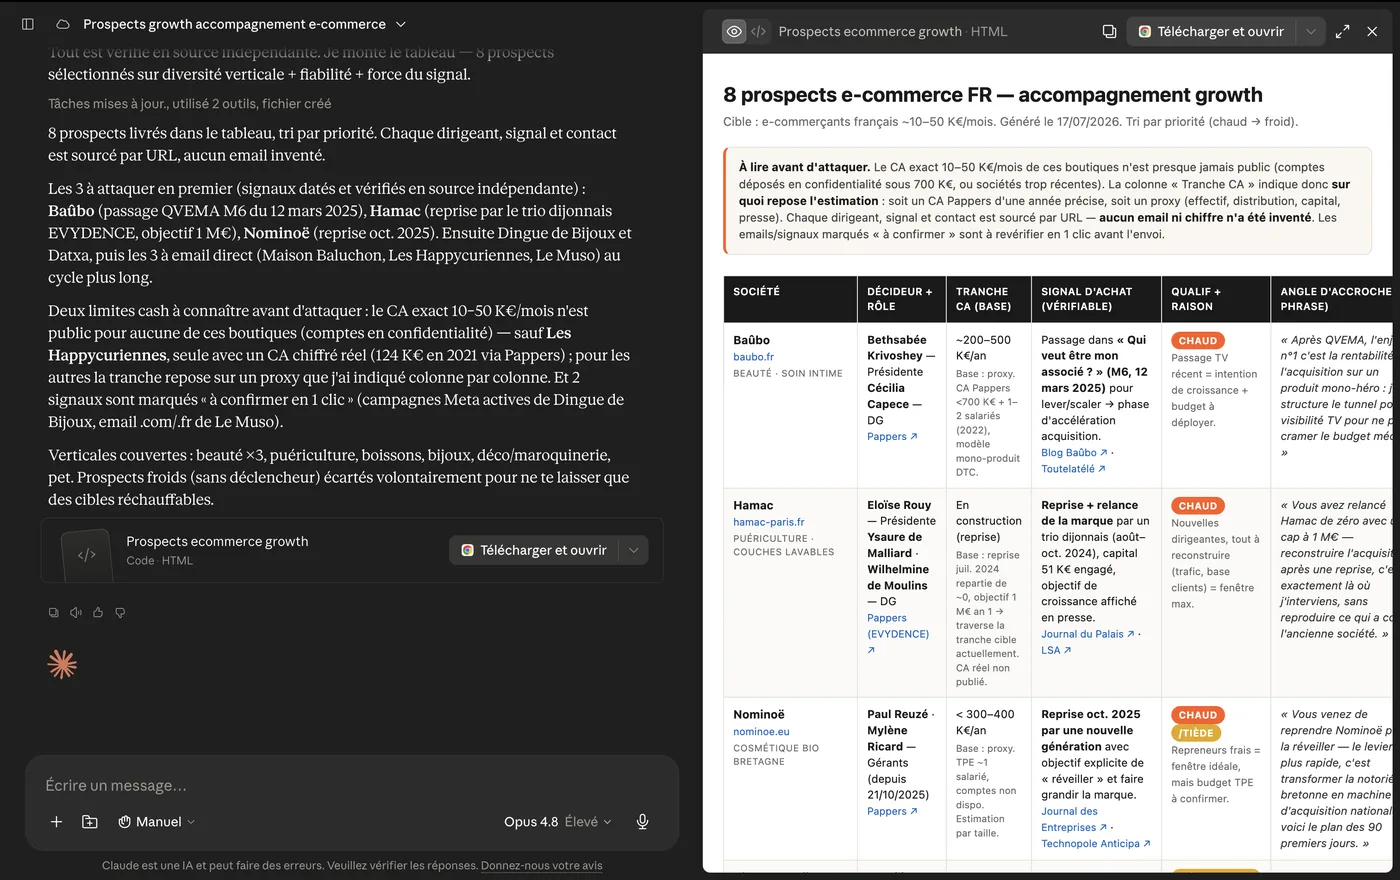Open the file card download options chevron
The width and height of the screenshot is (1400, 880).
pyautogui.click(x=633, y=550)
